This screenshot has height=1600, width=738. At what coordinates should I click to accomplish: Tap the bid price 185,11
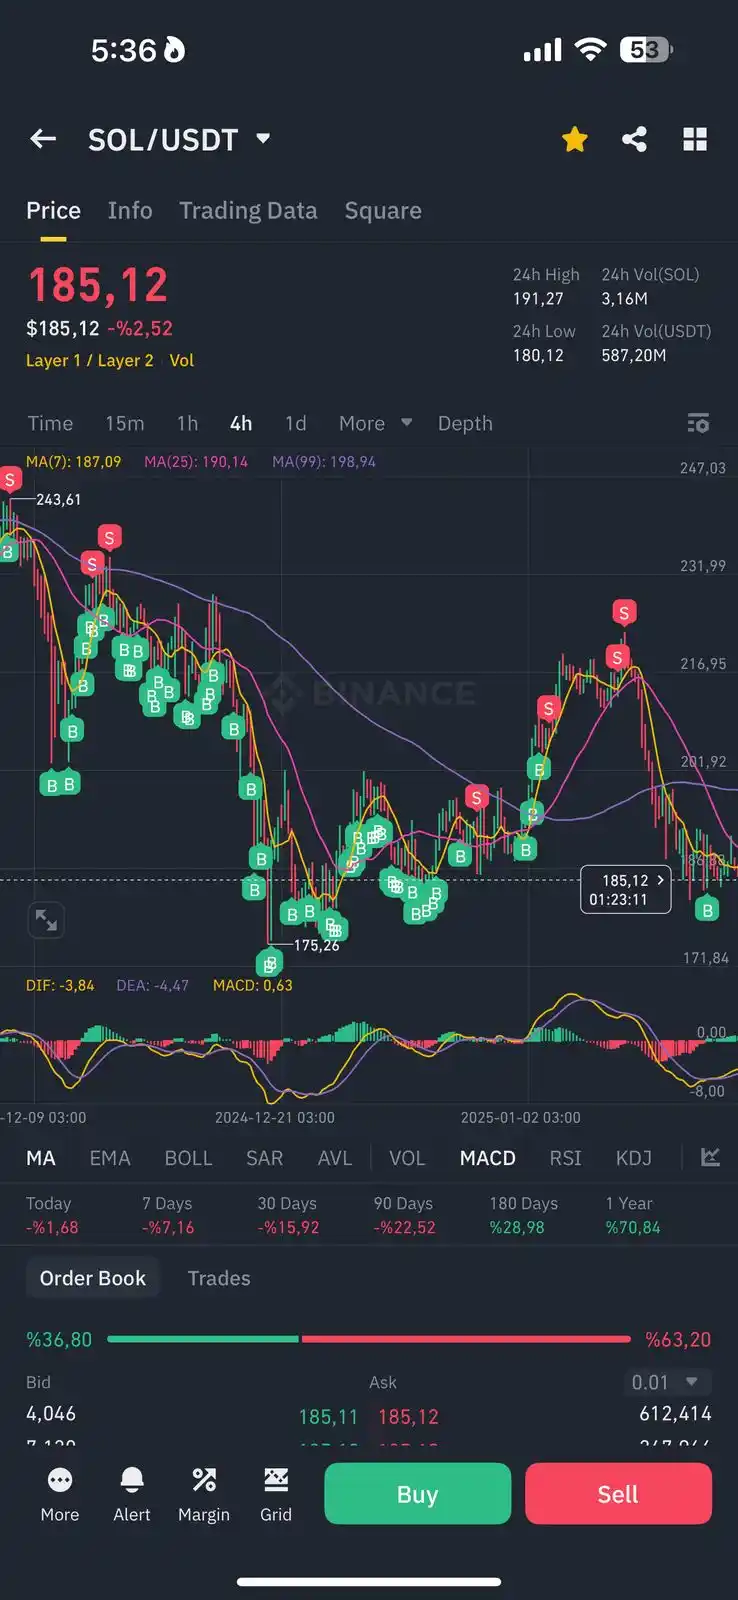click(x=328, y=1417)
